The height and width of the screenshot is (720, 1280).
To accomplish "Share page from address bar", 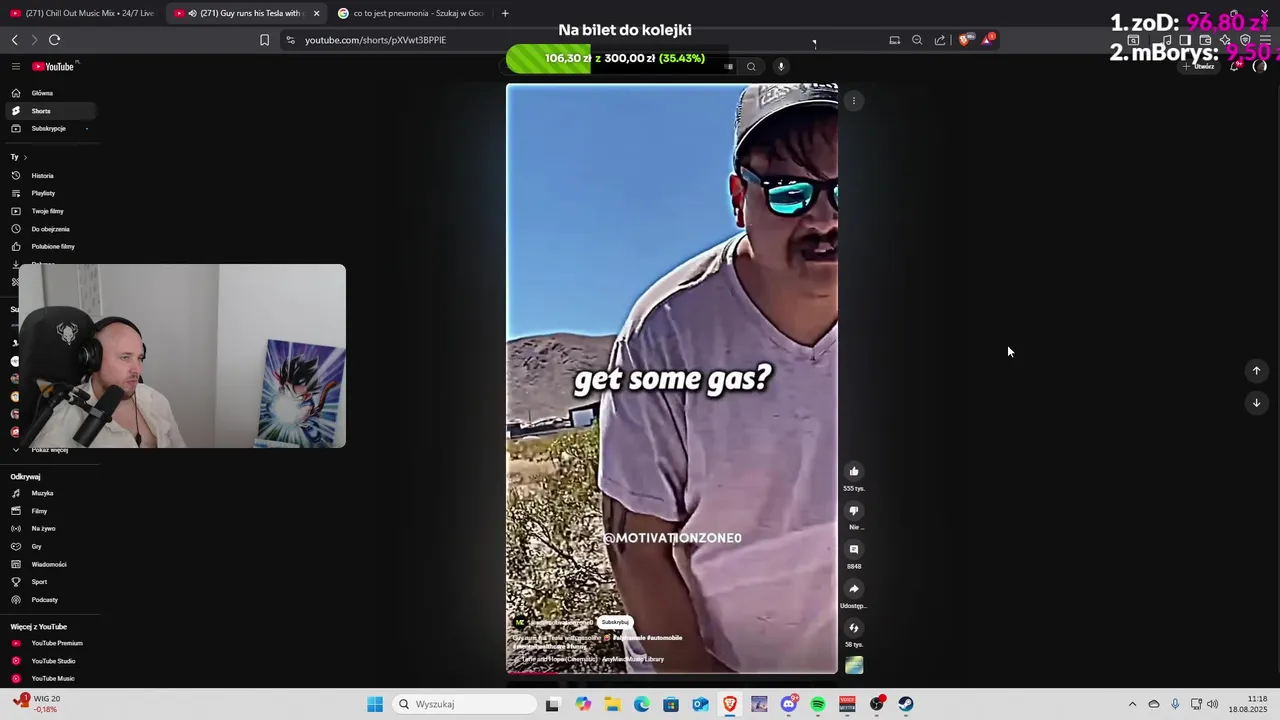I will (940, 40).
